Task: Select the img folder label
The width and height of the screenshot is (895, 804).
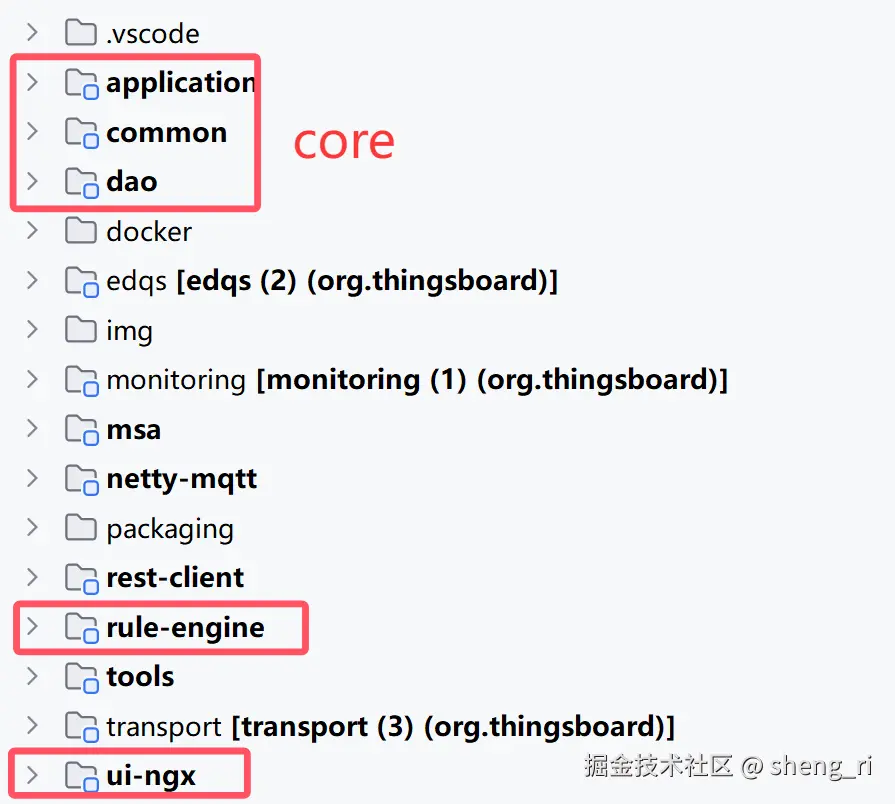Action: click(129, 330)
